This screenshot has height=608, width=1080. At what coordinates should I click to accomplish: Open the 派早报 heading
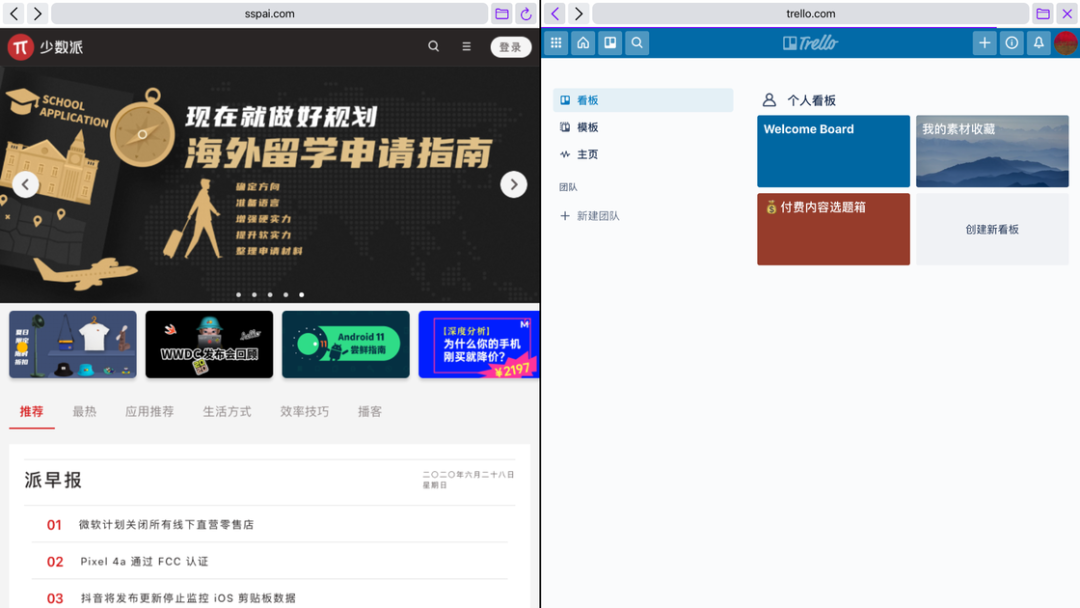click(53, 480)
